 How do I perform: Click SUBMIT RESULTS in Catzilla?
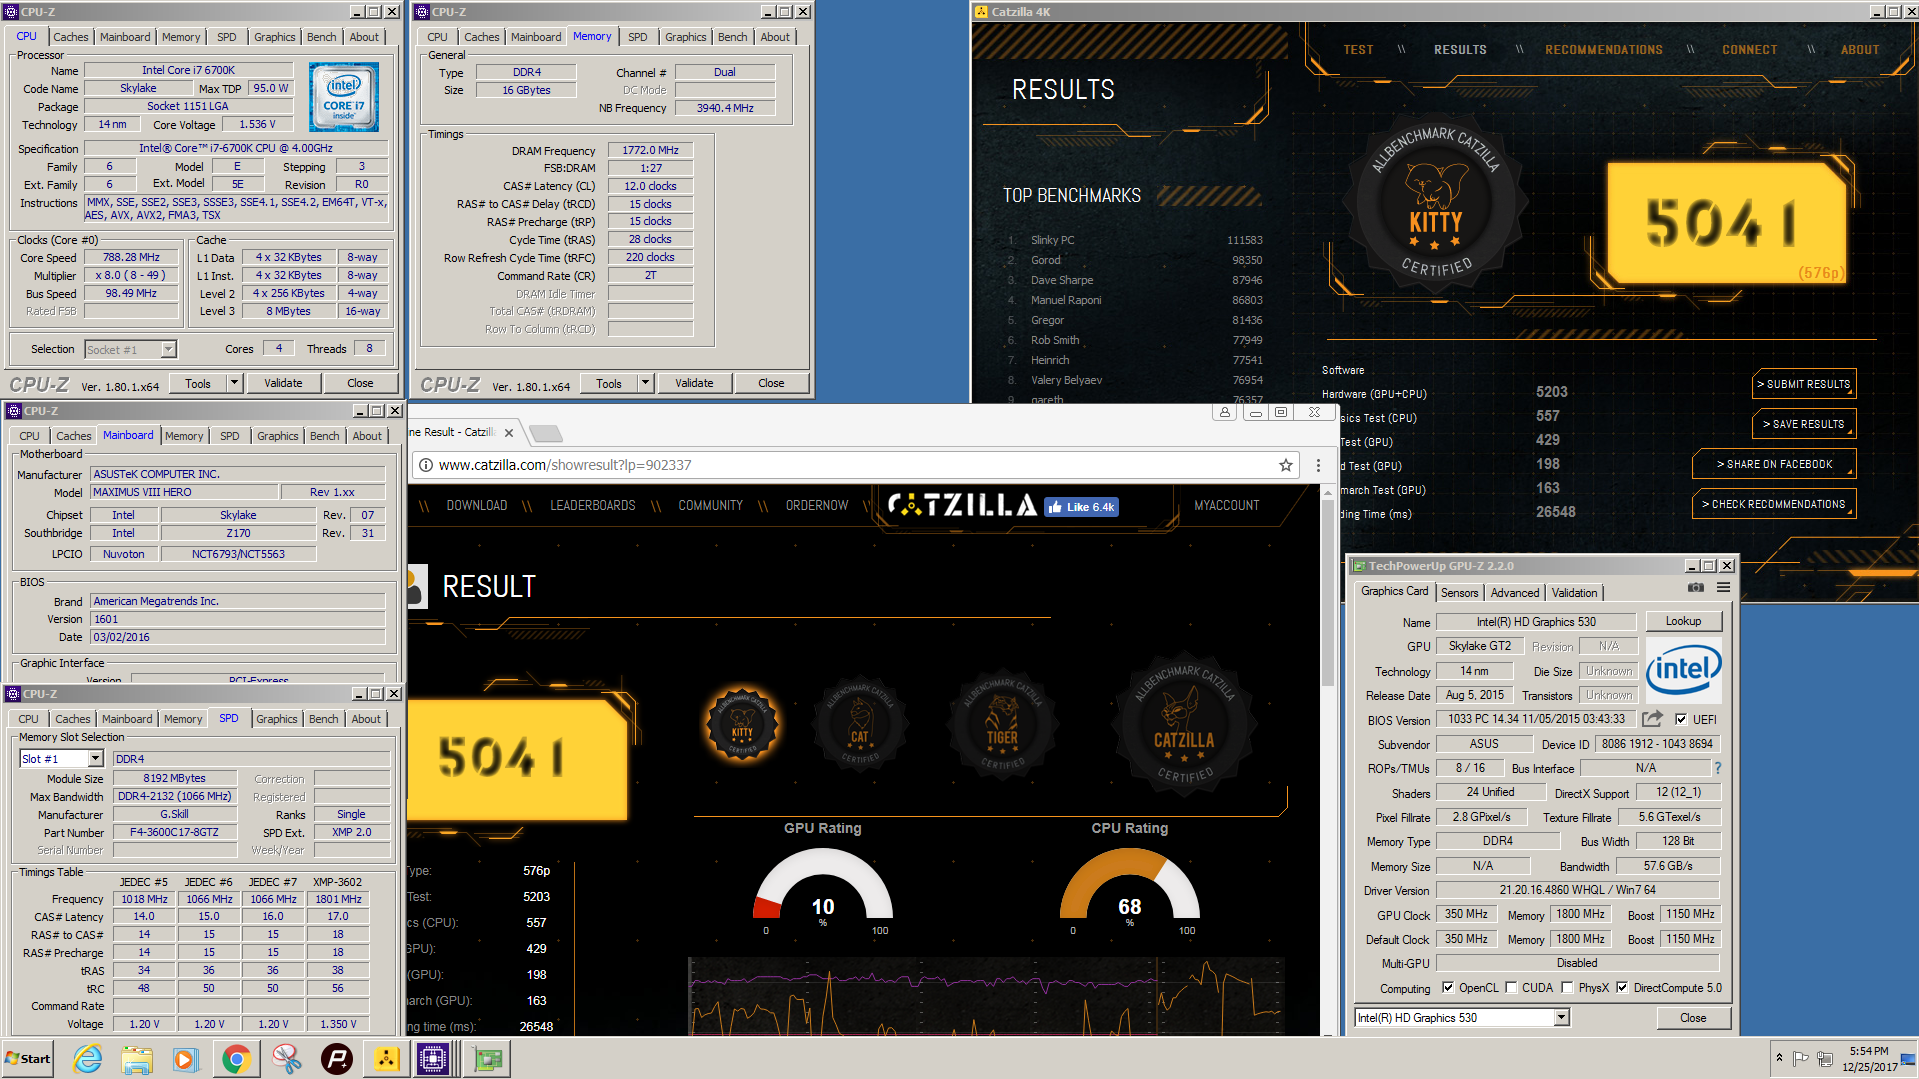pyautogui.click(x=1803, y=384)
